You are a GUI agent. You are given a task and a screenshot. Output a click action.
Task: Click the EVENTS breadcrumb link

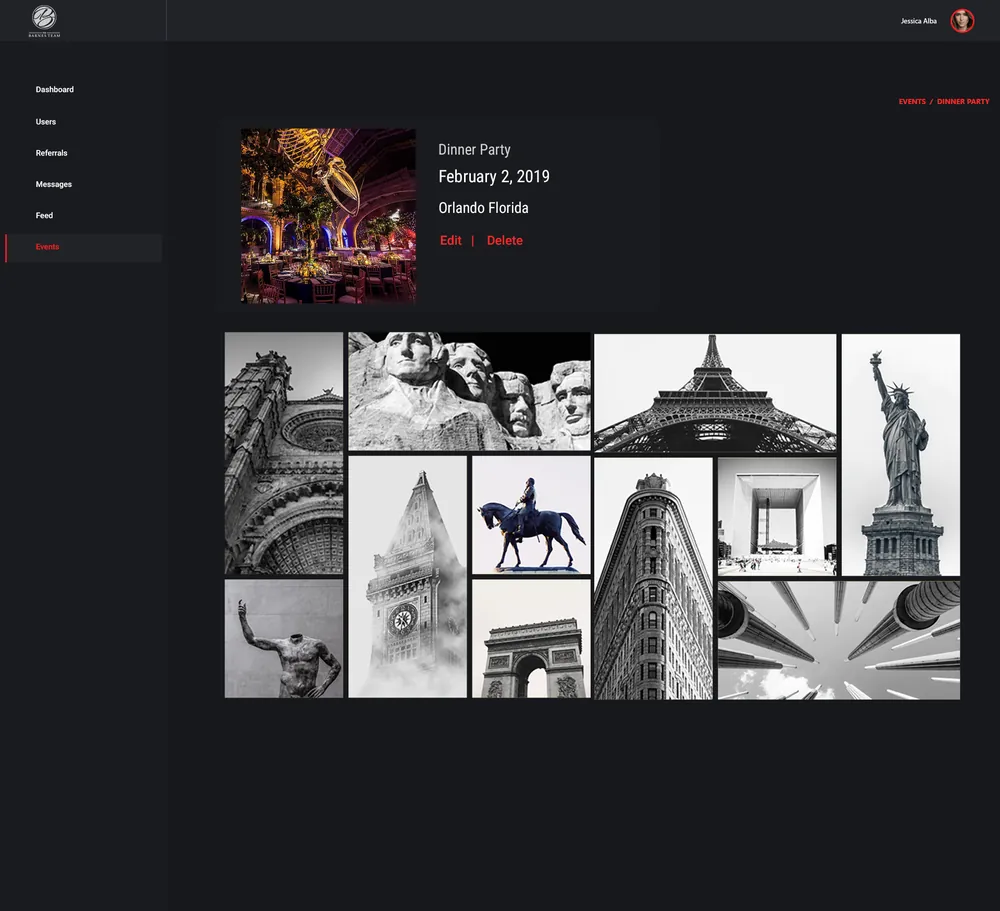click(912, 101)
